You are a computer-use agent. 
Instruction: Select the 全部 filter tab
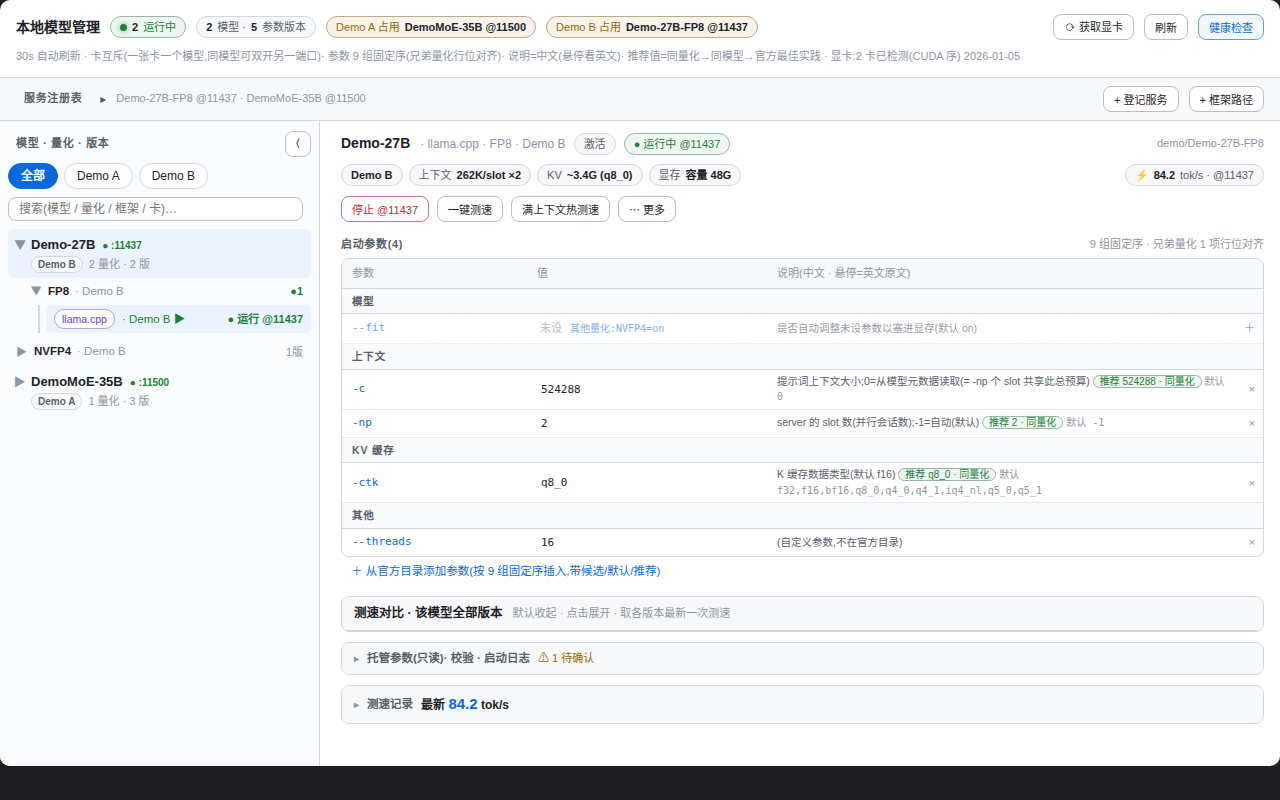[x=33, y=176]
